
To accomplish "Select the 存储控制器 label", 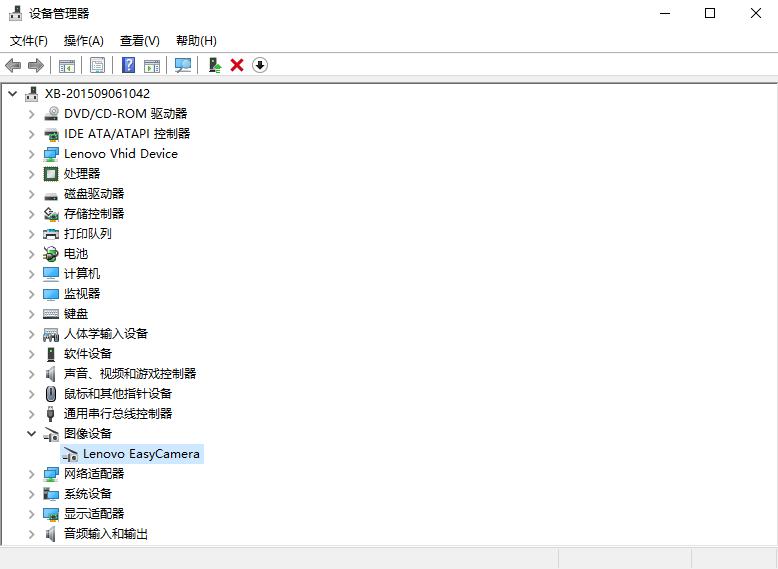I will pyautogui.click(x=94, y=214).
